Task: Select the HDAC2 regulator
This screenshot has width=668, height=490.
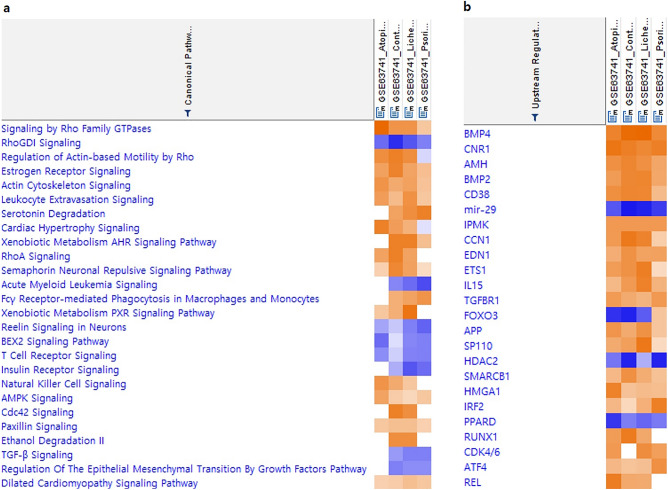Action: tap(481, 361)
